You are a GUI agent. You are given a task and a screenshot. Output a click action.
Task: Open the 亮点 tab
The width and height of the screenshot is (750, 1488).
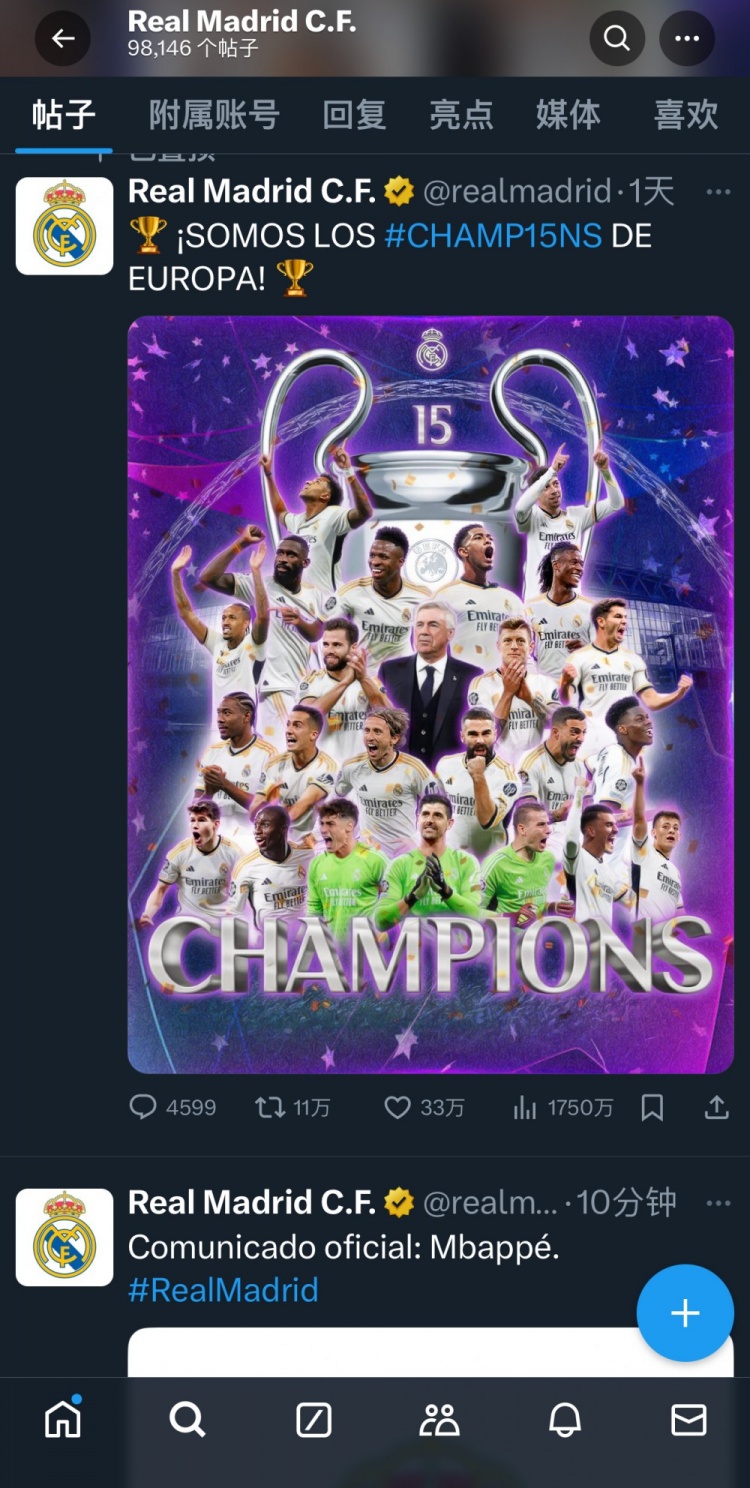tap(461, 115)
